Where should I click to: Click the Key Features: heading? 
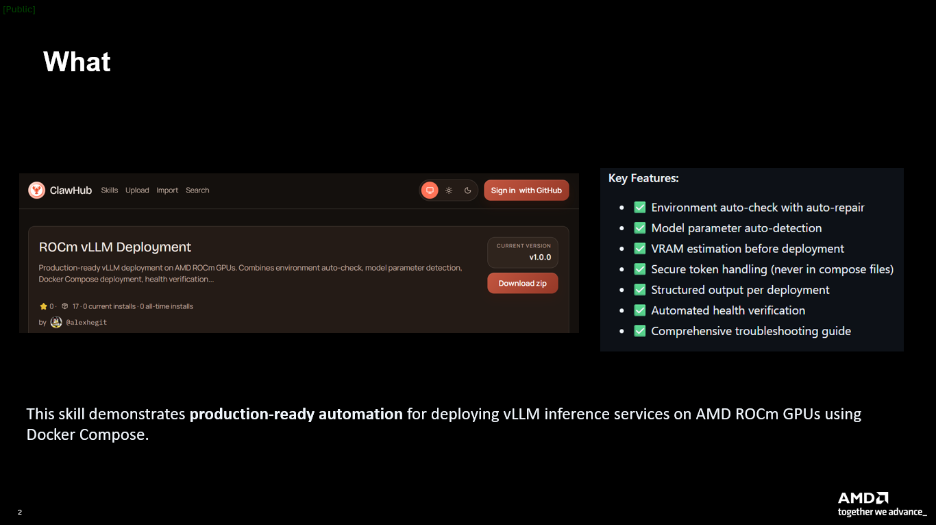click(644, 178)
